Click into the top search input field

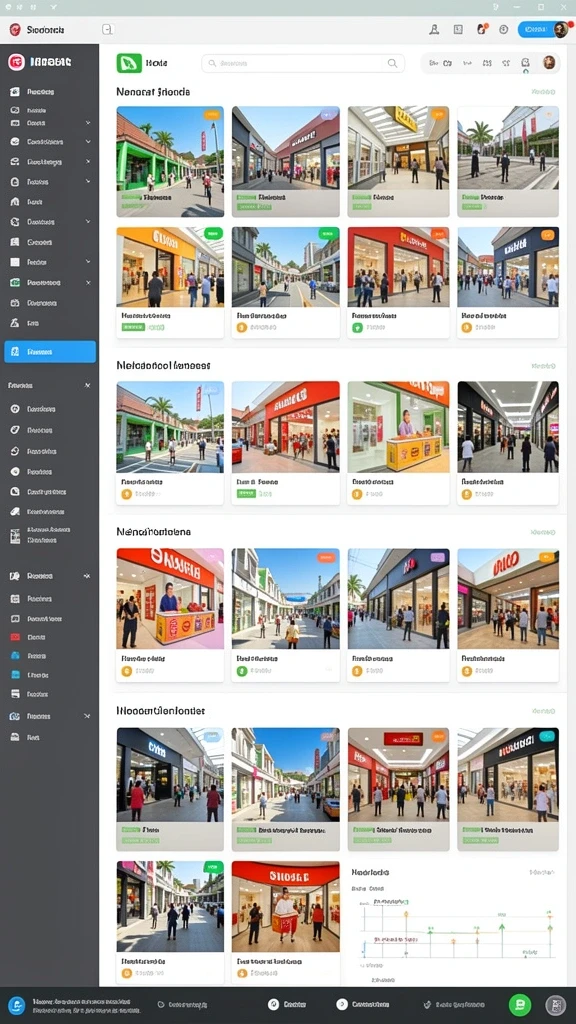pos(303,63)
